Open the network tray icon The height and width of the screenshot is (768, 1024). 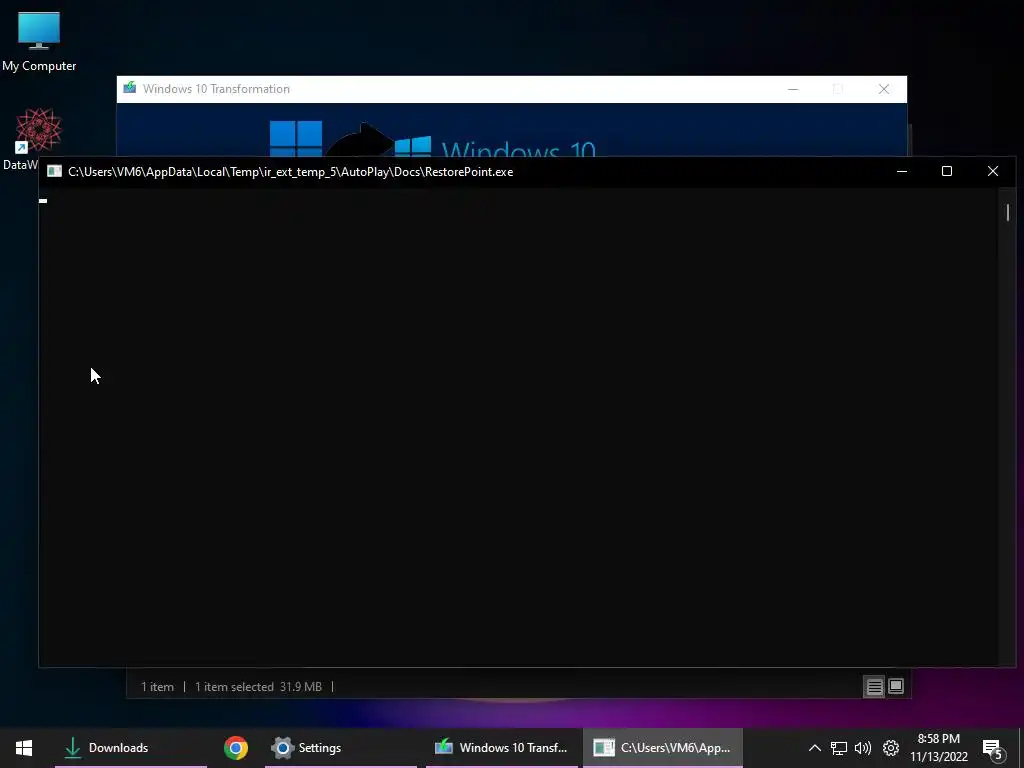click(839, 748)
